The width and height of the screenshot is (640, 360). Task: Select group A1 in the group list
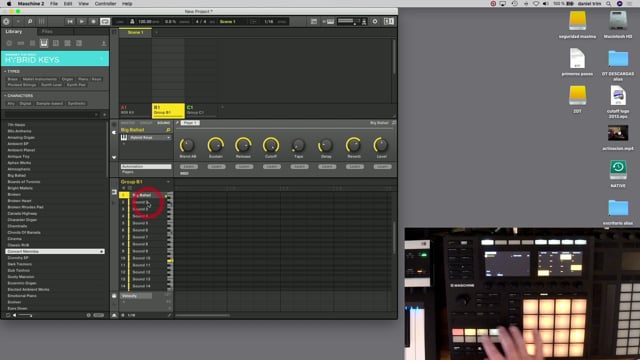point(136,110)
